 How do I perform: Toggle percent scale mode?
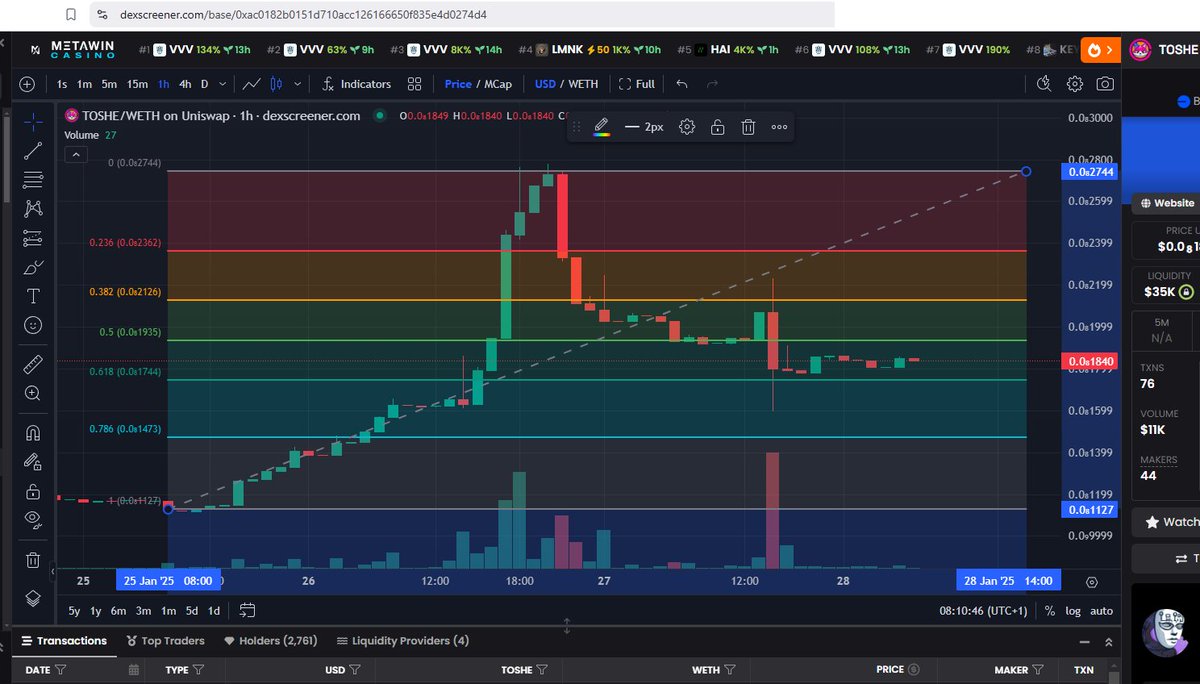tap(1049, 610)
